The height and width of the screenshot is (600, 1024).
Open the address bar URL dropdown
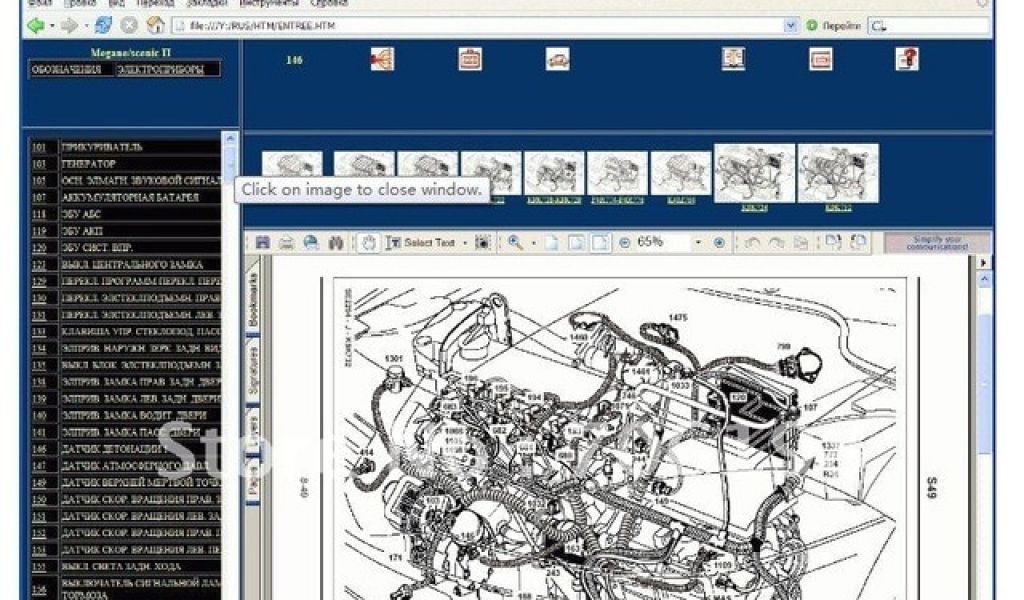(791, 26)
